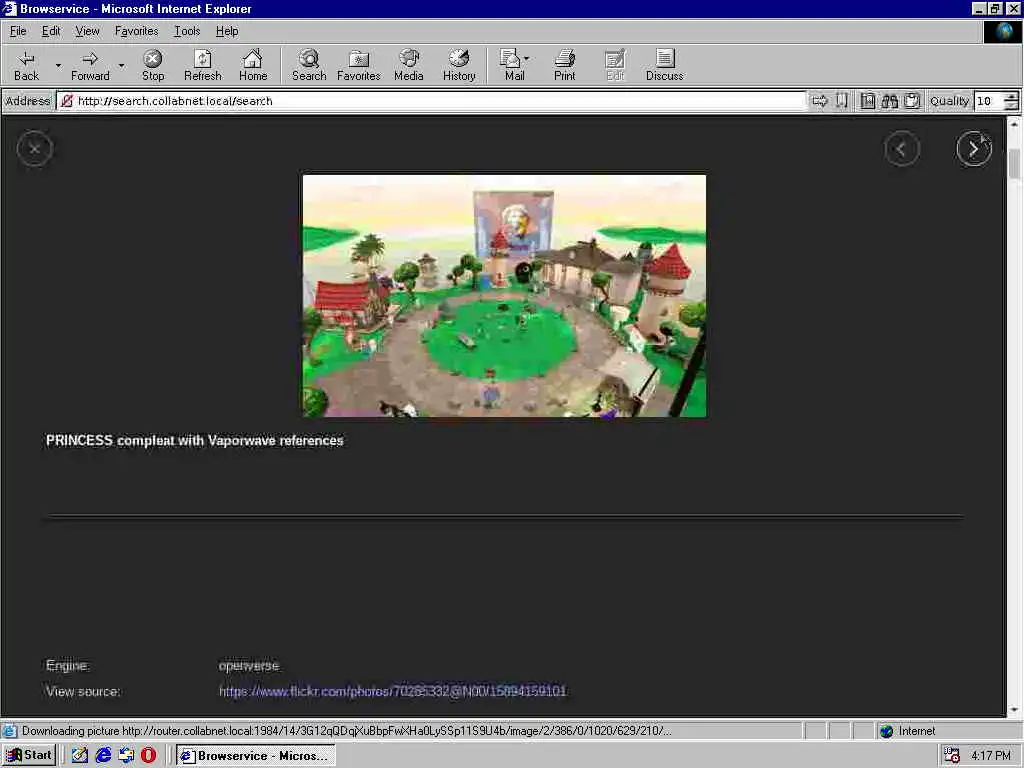Image resolution: width=1024 pixels, height=768 pixels.
Task: Go back using the Back toolbar button
Action: (x=27, y=65)
